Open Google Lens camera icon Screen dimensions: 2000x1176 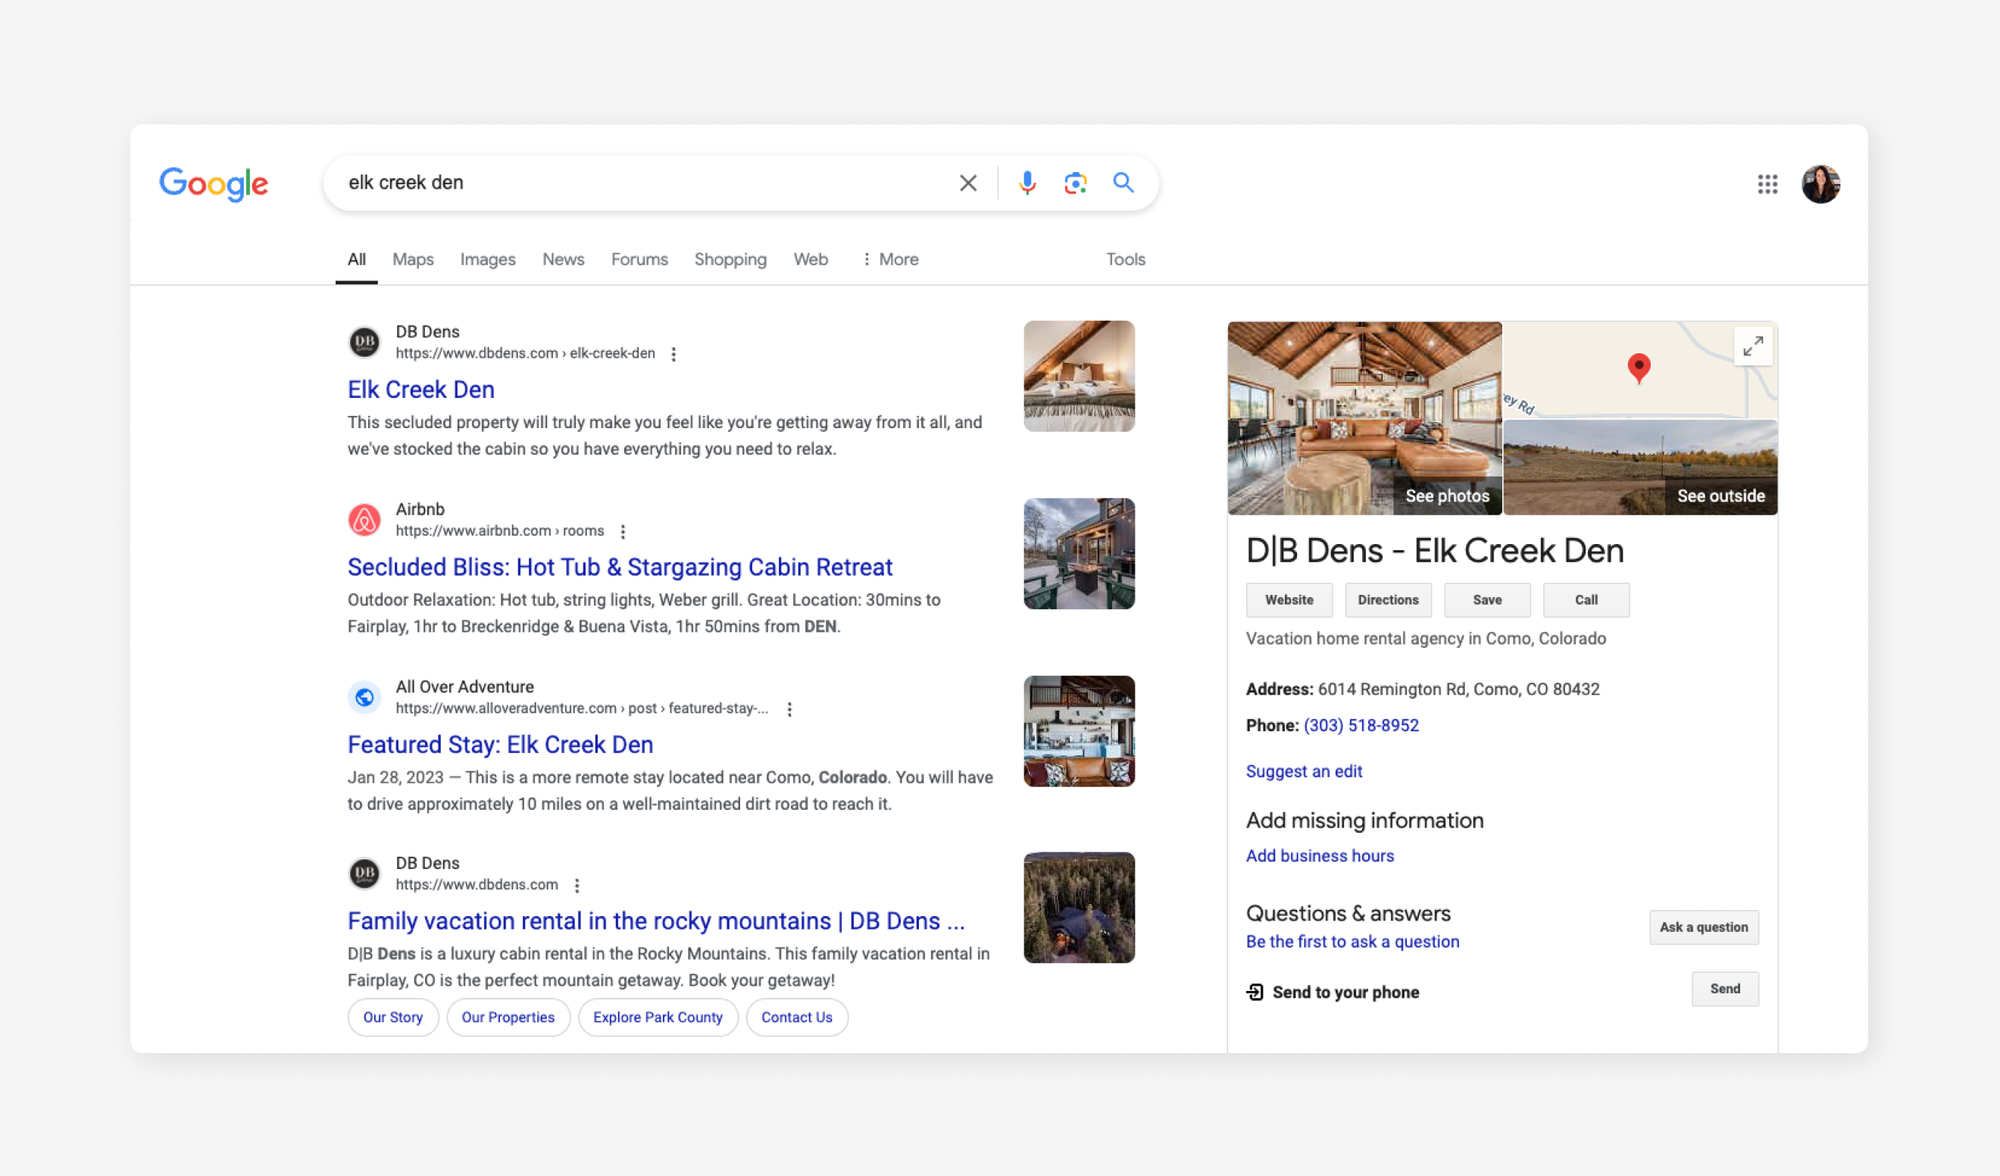tap(1075, 183)
